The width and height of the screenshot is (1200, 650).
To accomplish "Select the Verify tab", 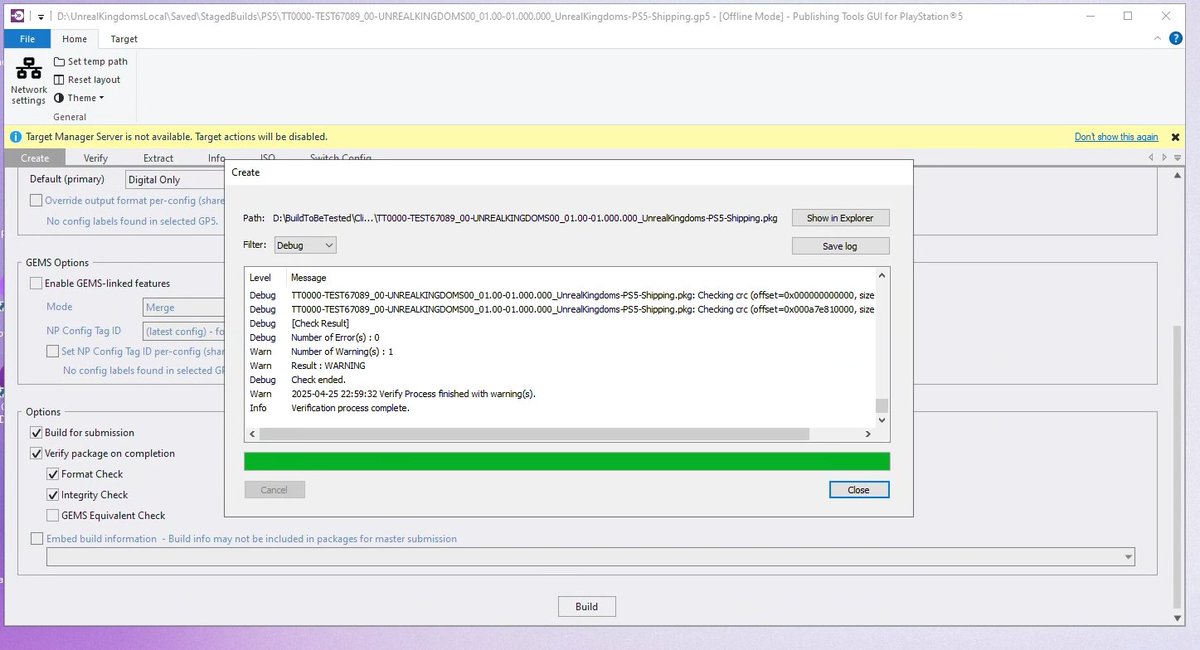I will [x=96, y=158].
